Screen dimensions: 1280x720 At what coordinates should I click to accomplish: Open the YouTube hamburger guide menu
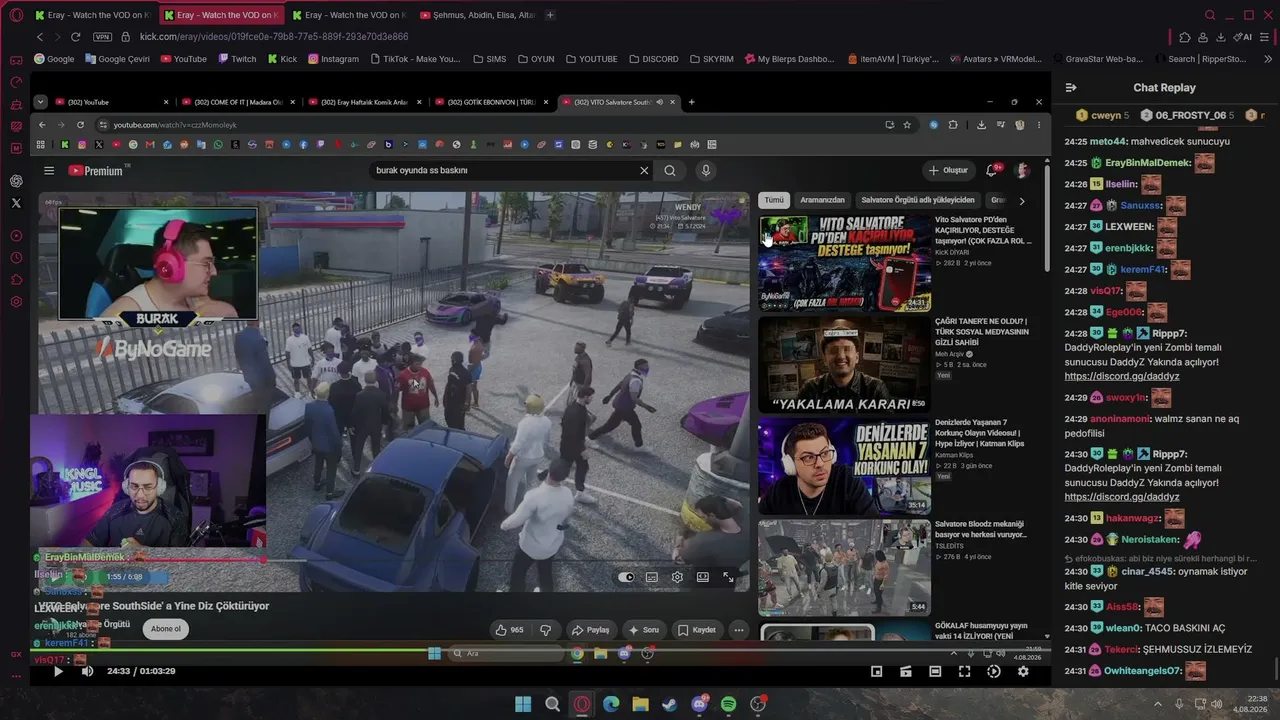tap(49, 170)
